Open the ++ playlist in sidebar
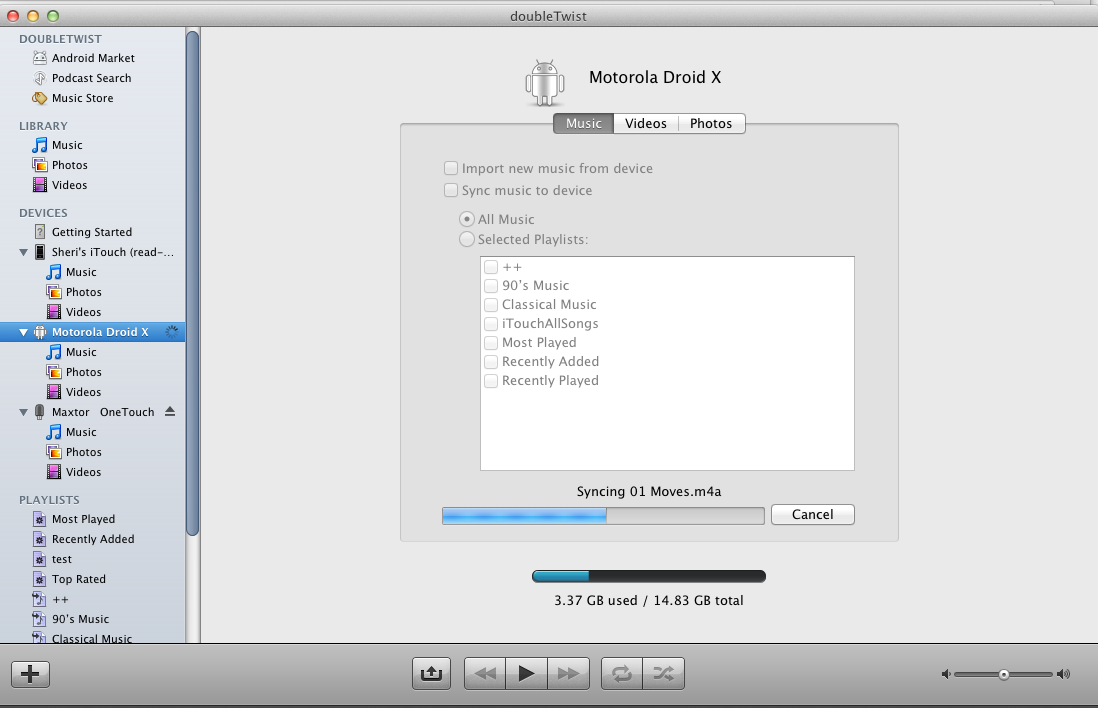Viewport: 1098px width, 708px height. [51, 599]
